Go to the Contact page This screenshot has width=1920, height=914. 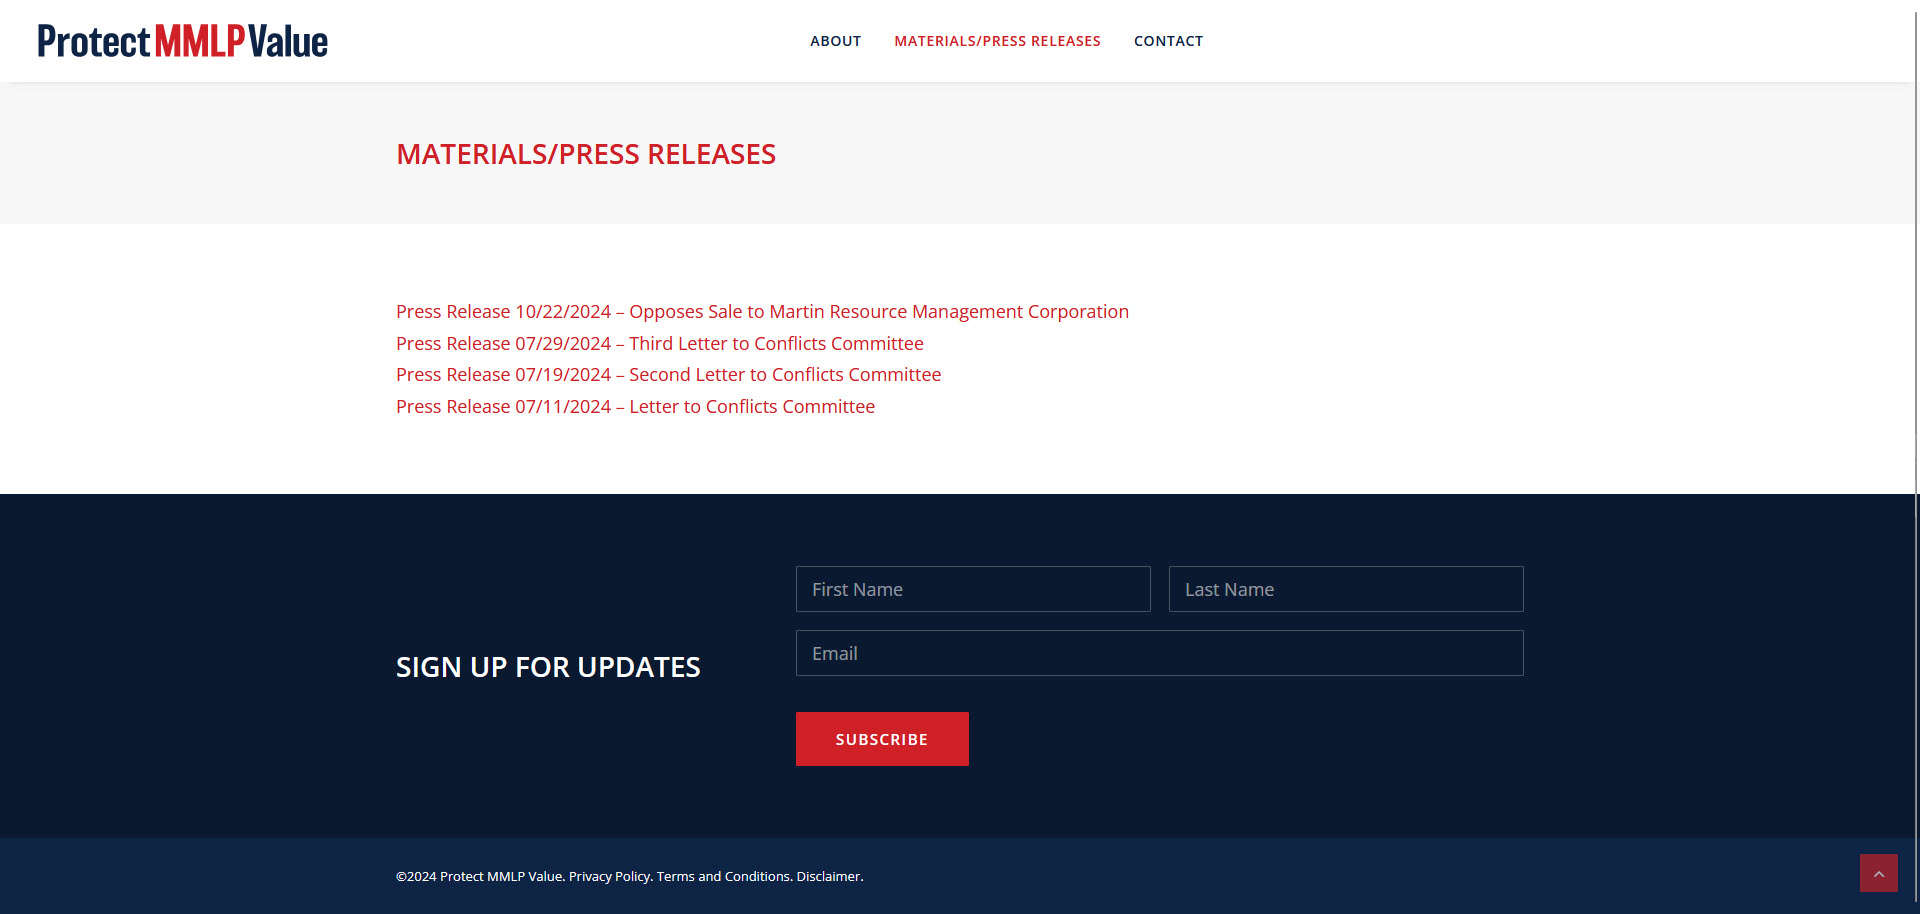(1168, 41)
